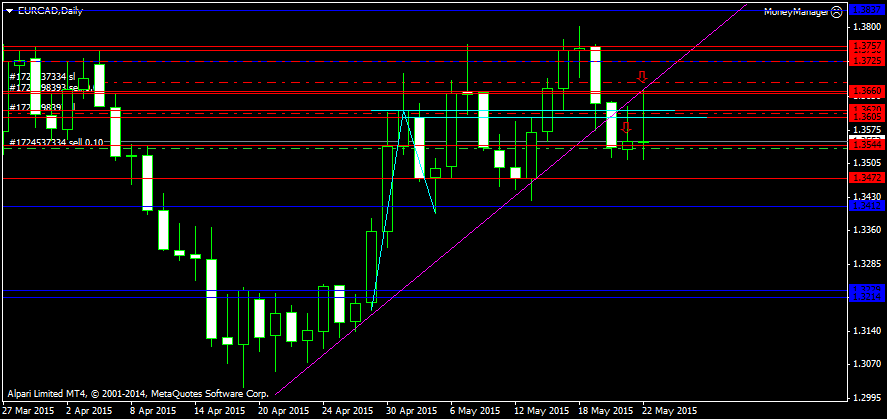Select the magenta ascending trend line
The width and height of the screenshot is (887, 419).
pos(510,200)
